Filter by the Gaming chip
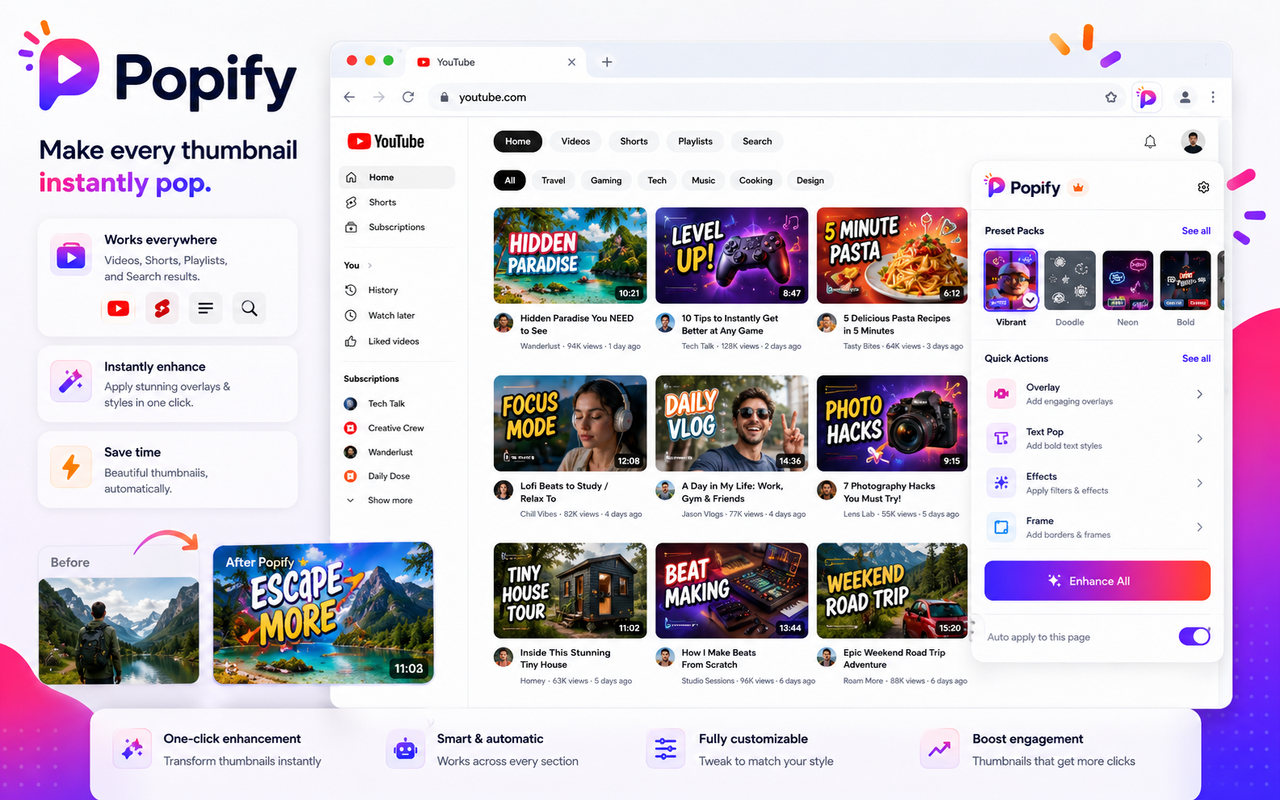This screenshot has height=800, width=1280. pyautogui.click(x=606, y=181)
